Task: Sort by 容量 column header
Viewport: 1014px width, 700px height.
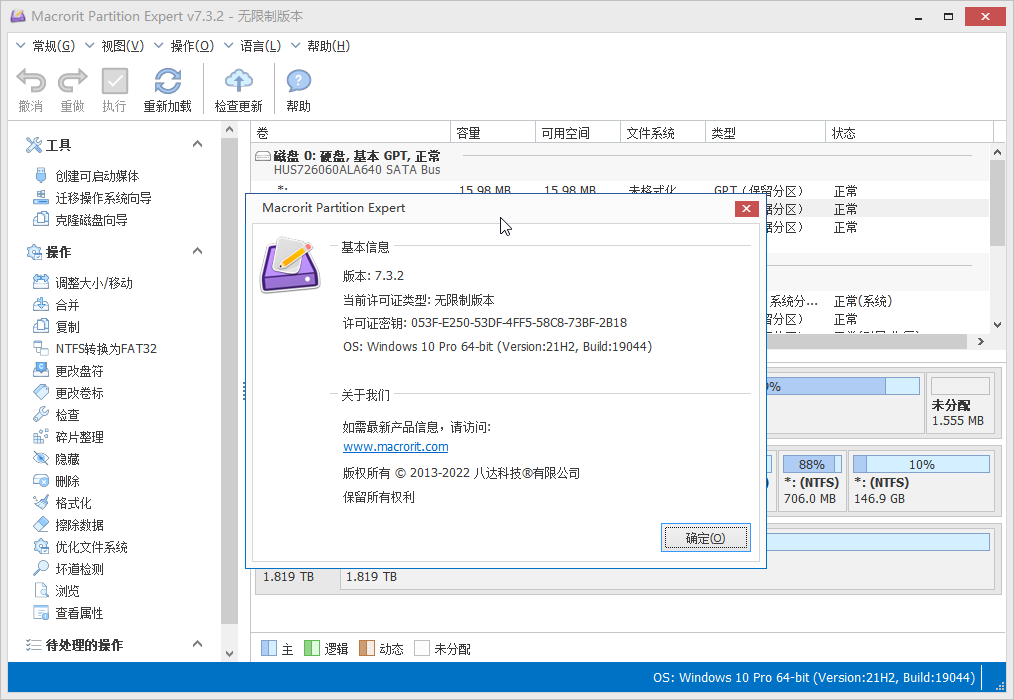Action: 493,133
